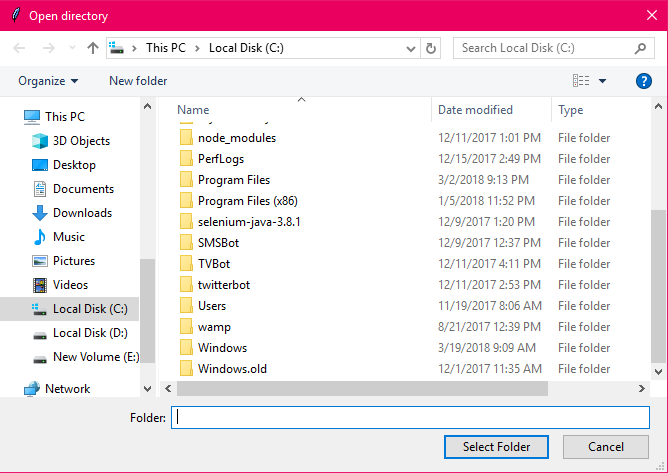
Task: Click the navigation pane scroll-down arrow
Action: (x=147, y=389)
